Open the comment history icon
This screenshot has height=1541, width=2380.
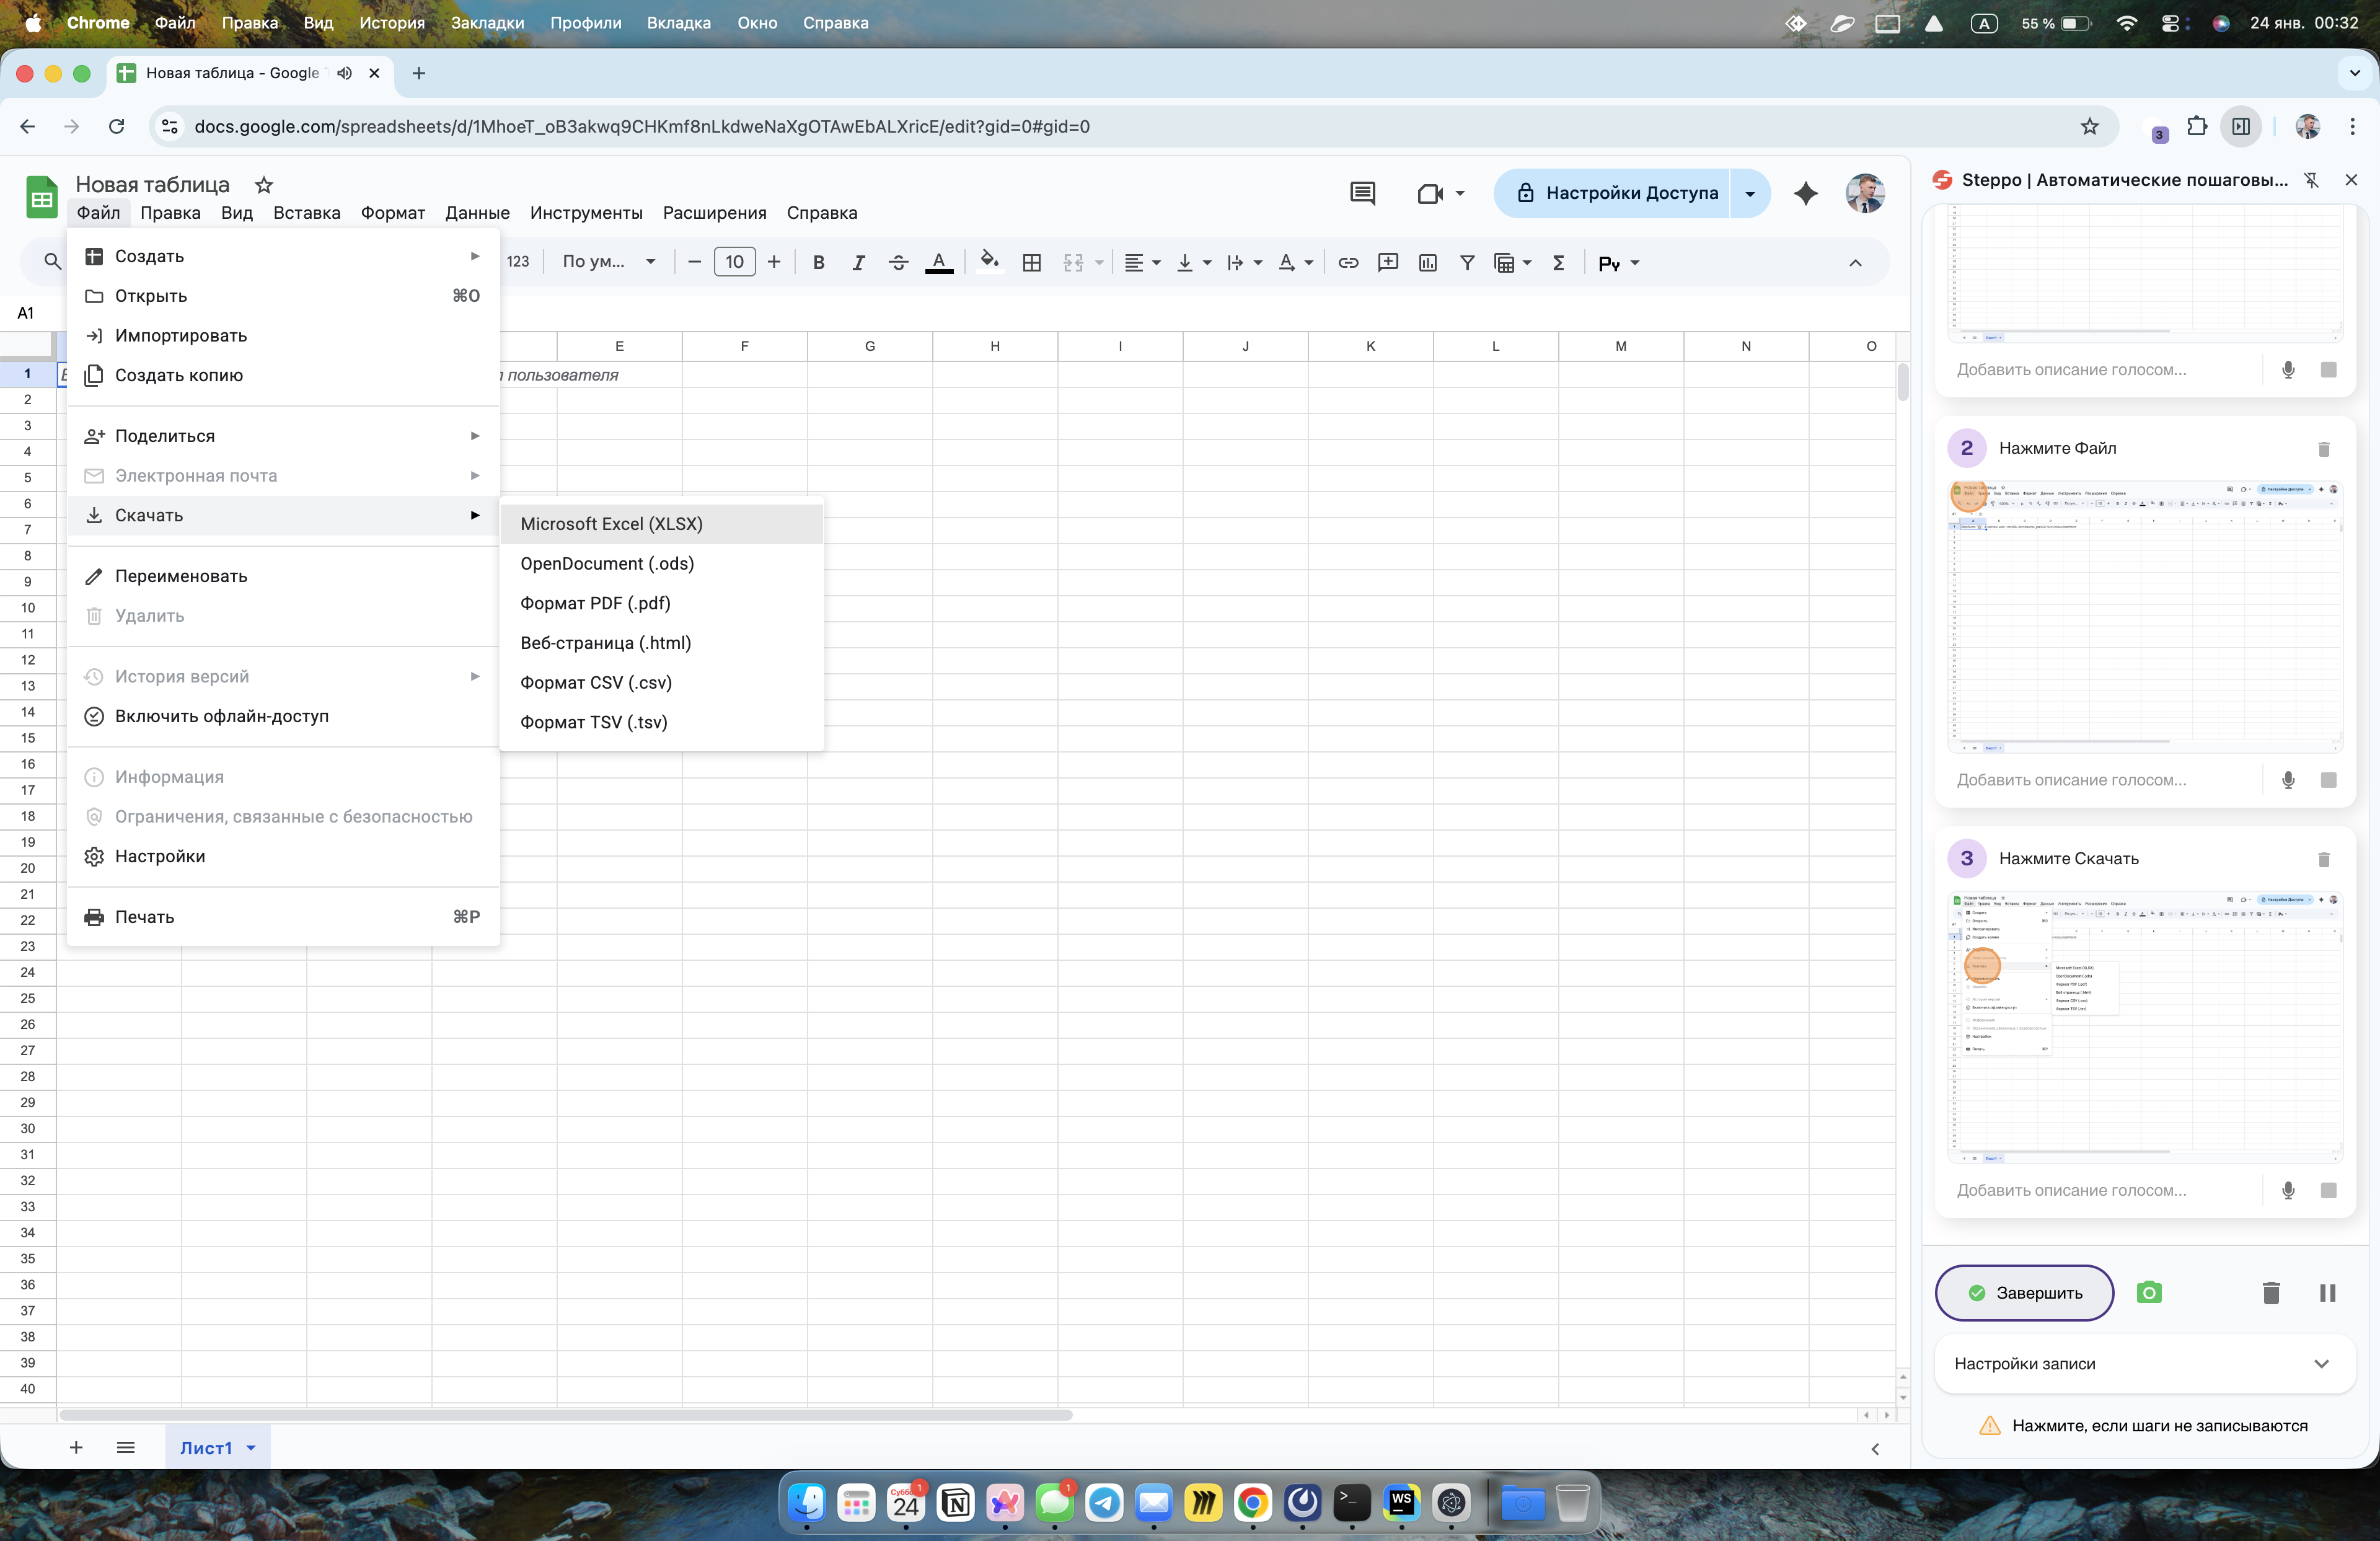(1362, 193)
